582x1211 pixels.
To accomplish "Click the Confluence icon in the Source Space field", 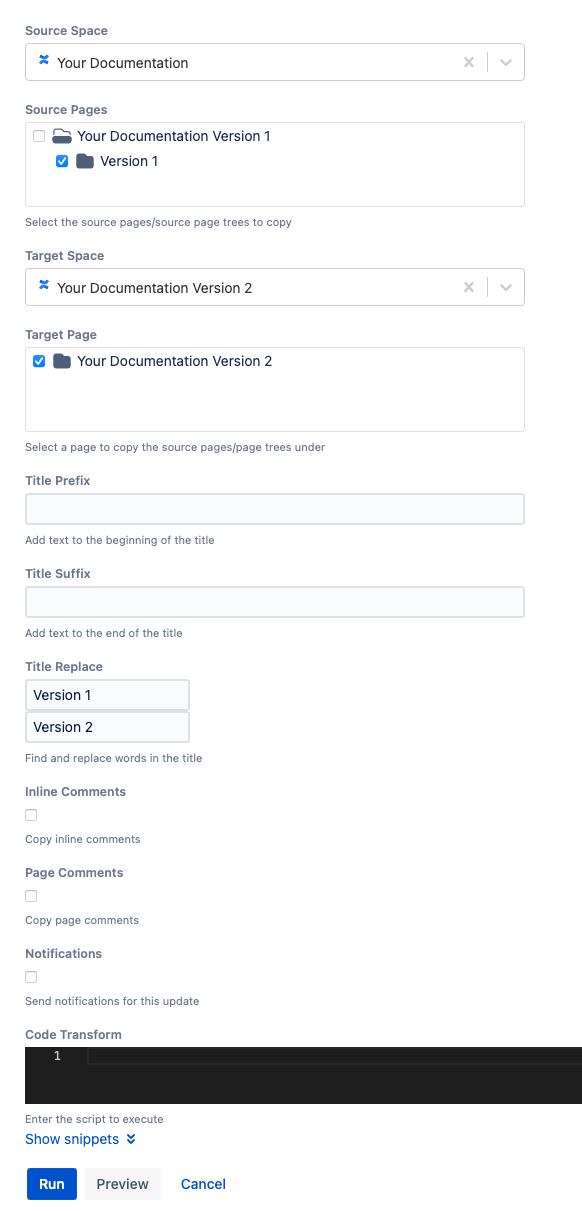I will pos(44,61).
